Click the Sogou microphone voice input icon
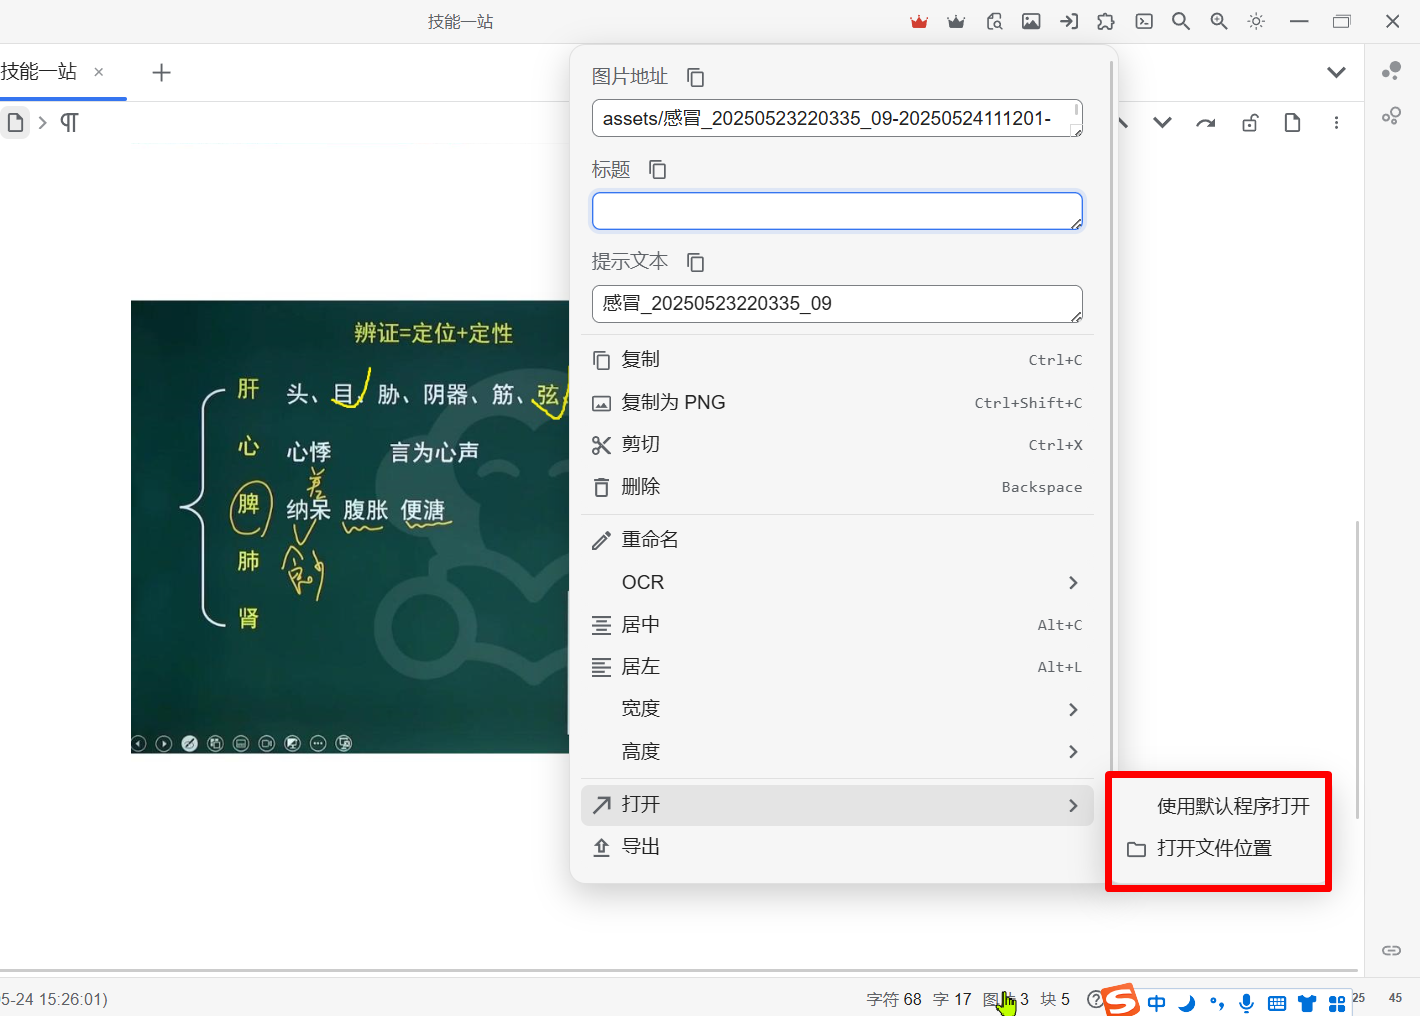1420x1016 pixels. [x=1246, y=1003]
